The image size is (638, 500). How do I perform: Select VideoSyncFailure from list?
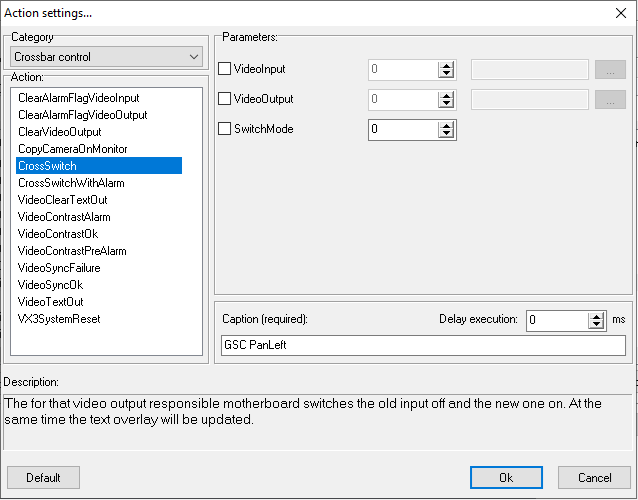click(59, 268)
